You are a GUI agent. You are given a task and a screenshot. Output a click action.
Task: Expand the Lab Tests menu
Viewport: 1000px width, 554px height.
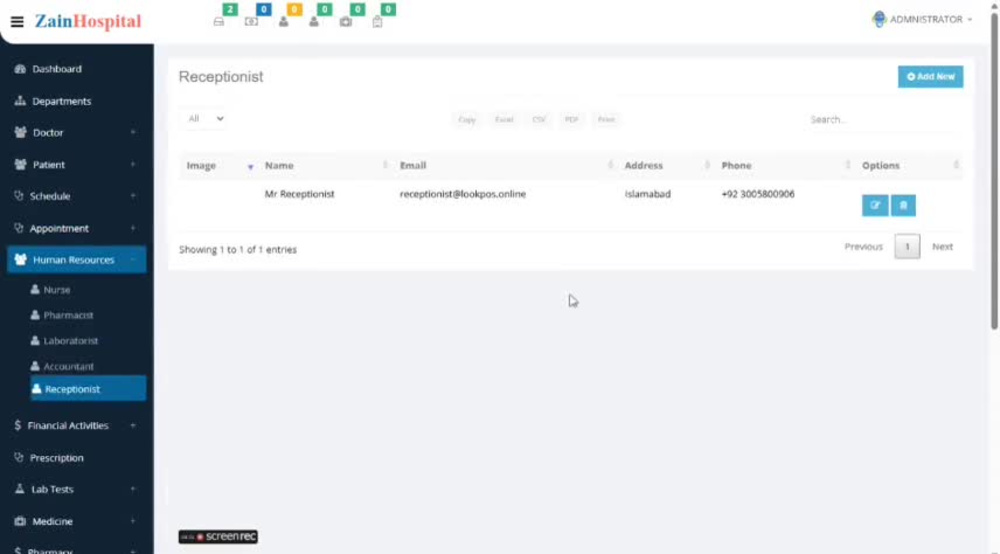click(77, 489)
